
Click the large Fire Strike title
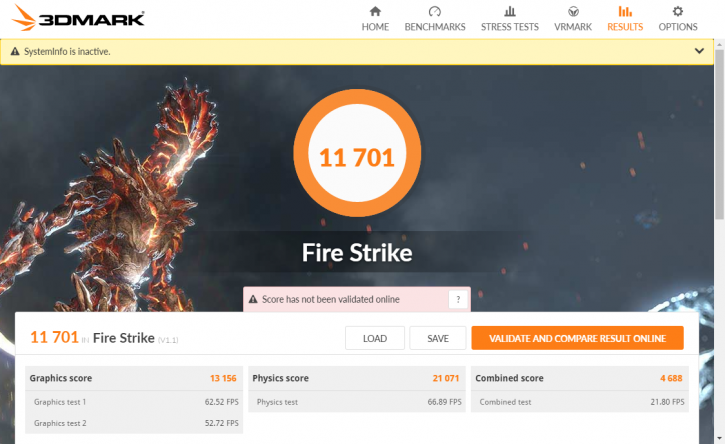tap(357, 253)
